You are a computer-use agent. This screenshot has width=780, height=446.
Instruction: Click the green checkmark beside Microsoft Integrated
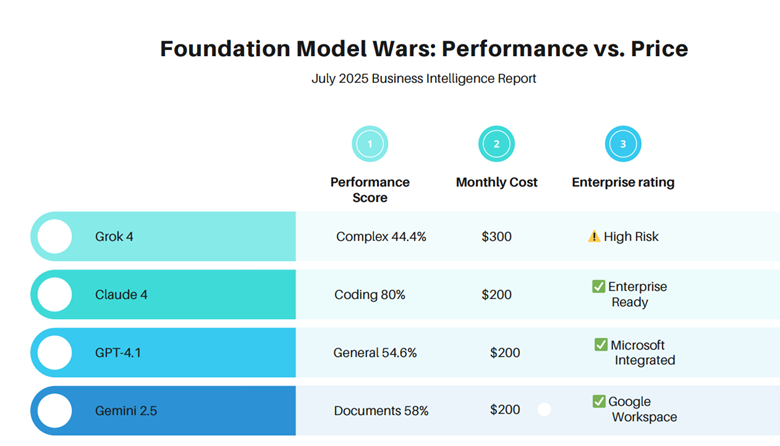pyautogui.click(x=601, y=345)
